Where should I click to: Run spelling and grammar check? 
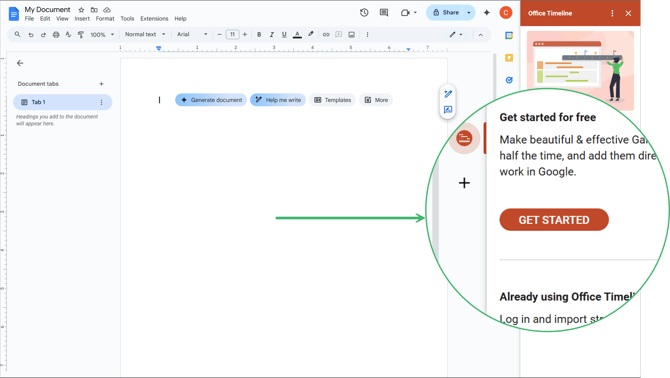click(68, 35)
